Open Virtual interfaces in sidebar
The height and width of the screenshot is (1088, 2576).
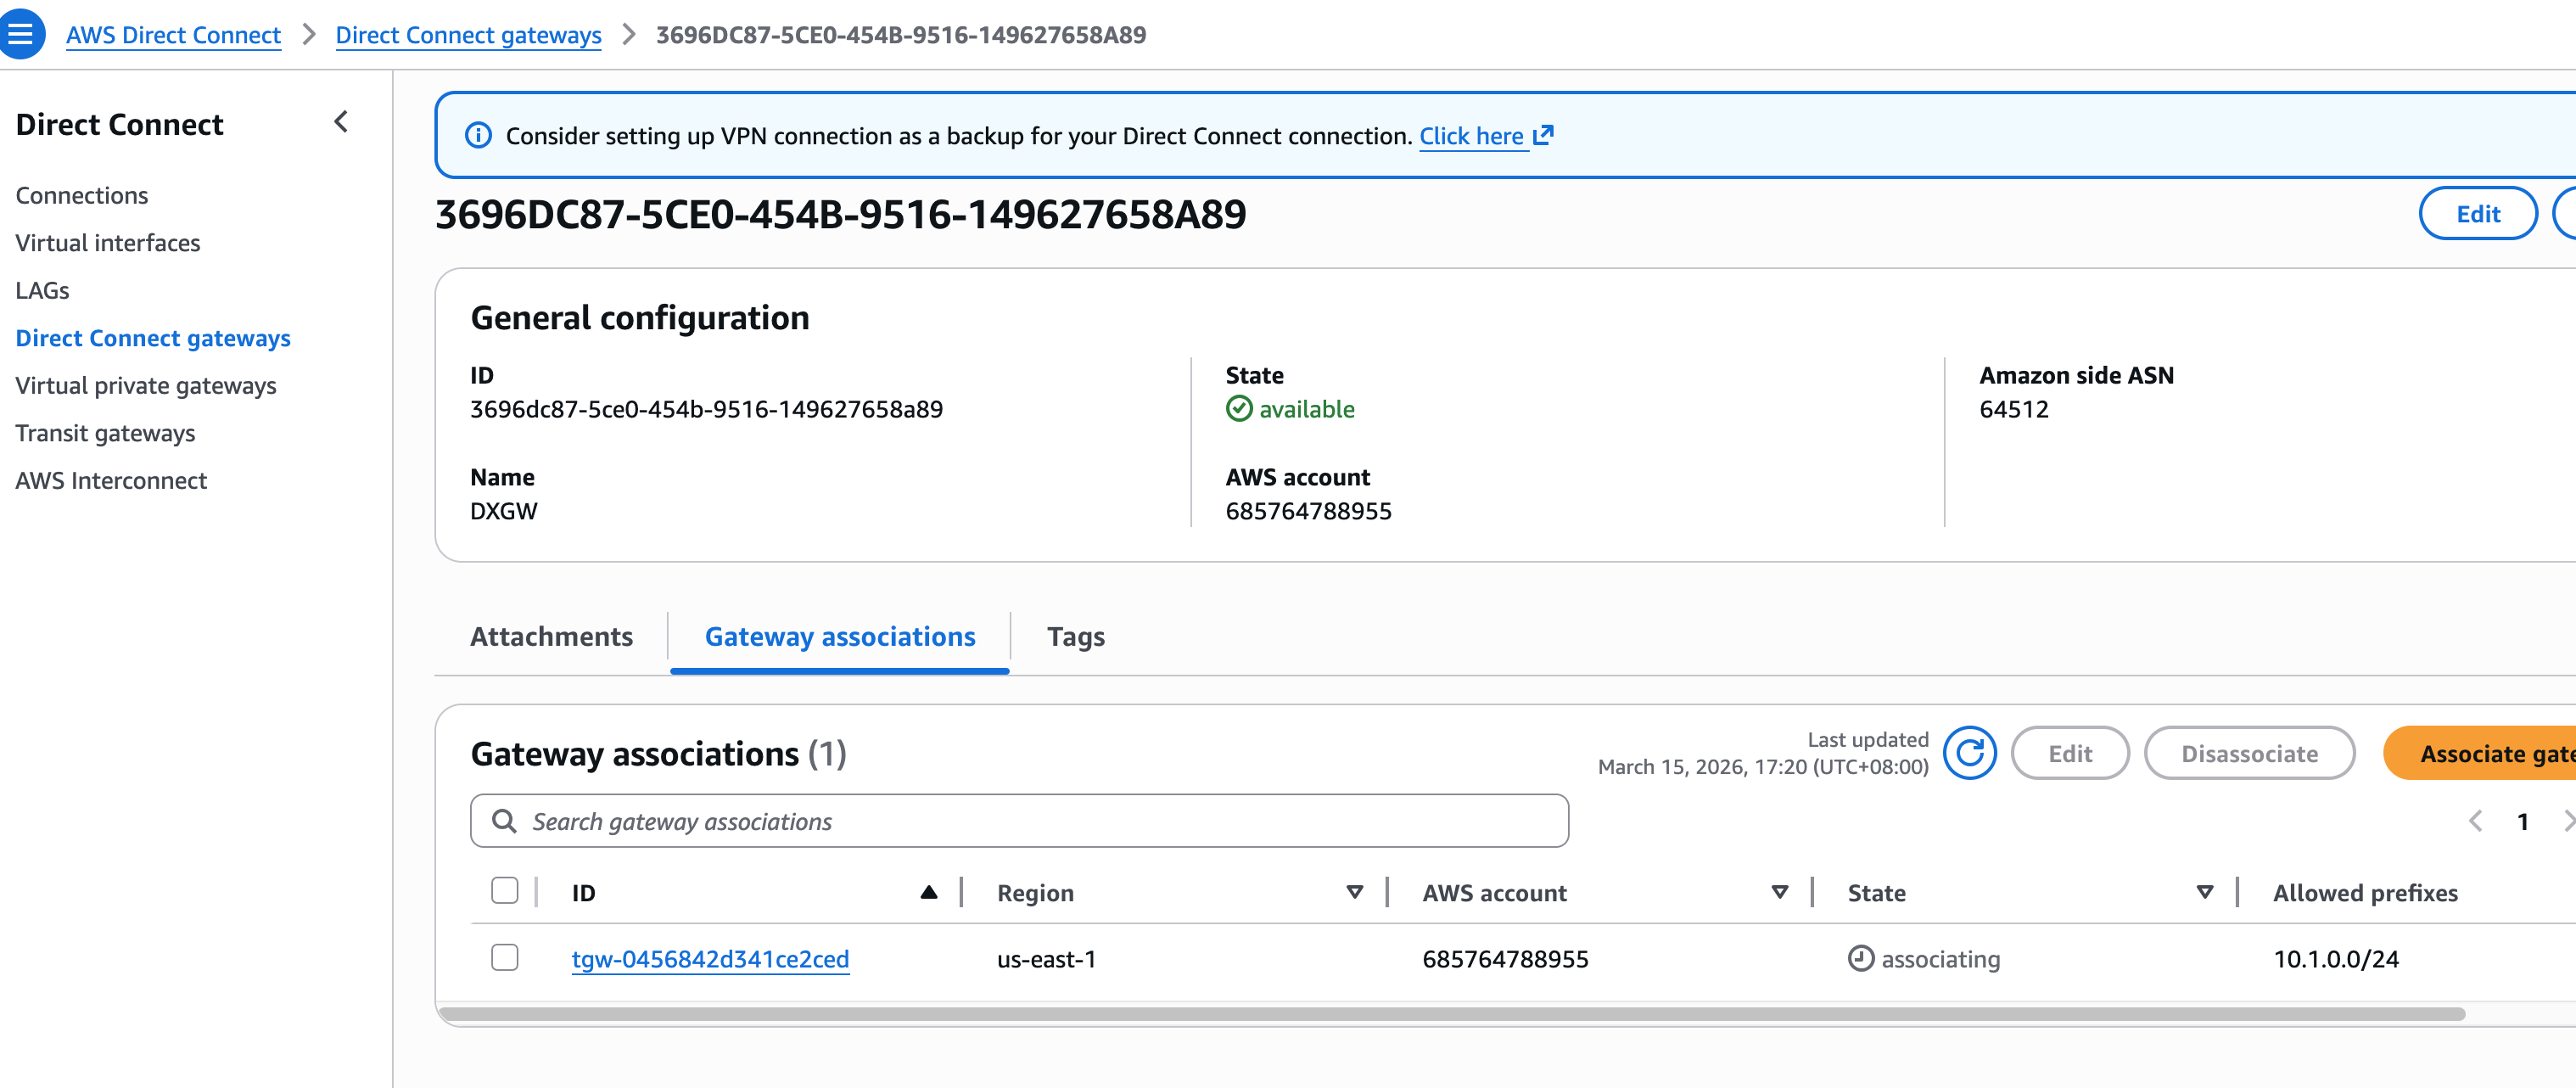tap(107, 243)
